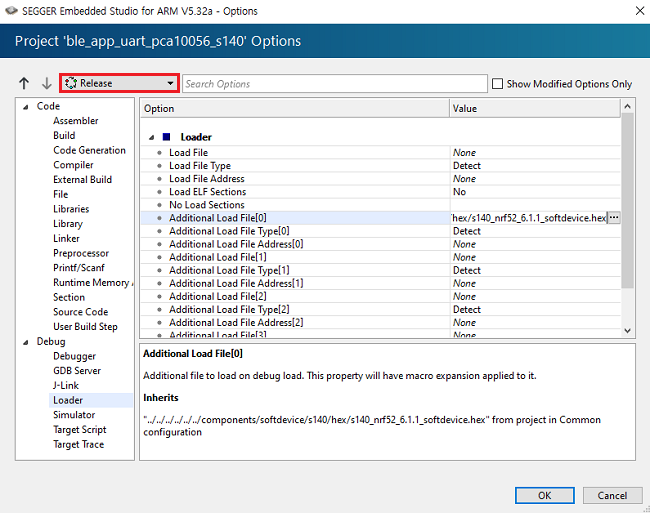Collapse the Code tree node

tap(26, 107)
